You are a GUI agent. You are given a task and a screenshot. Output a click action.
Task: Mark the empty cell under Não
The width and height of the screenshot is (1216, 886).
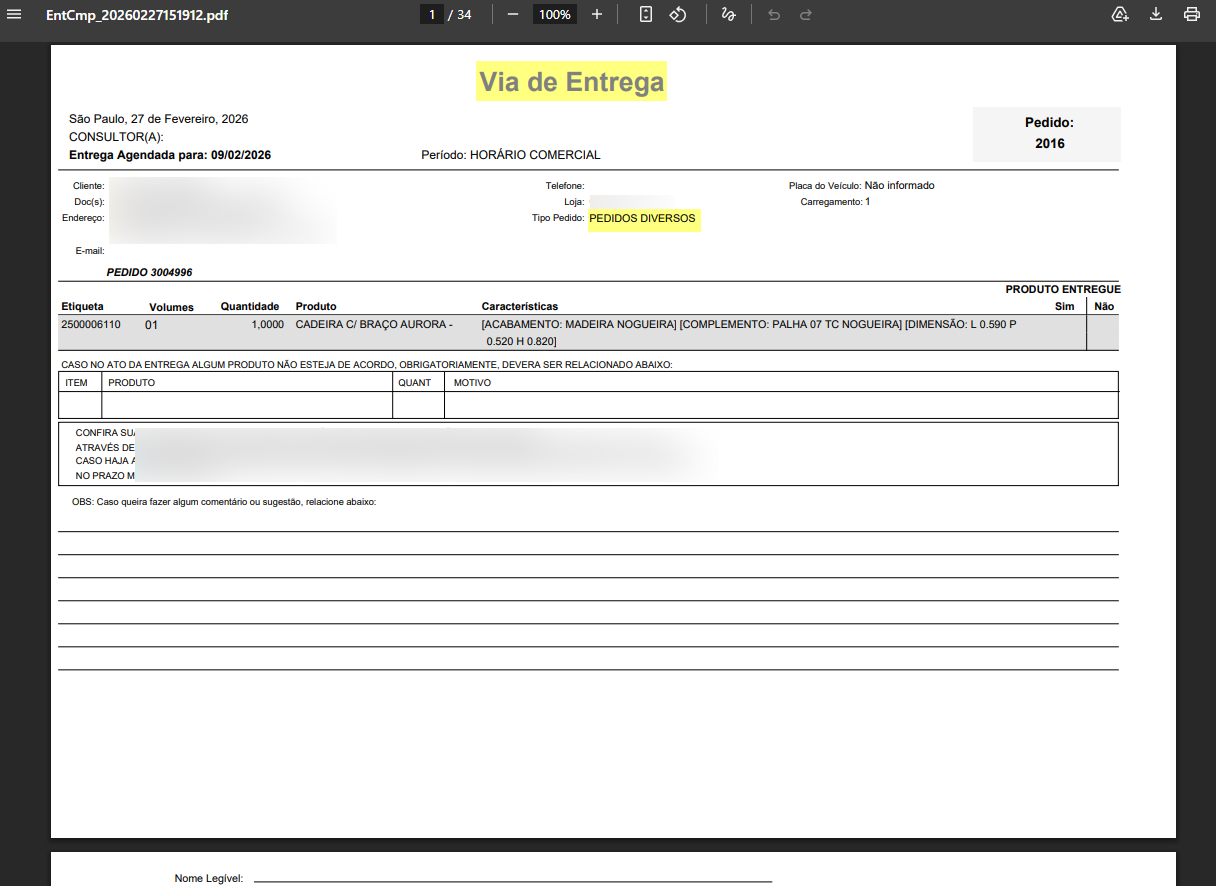coord(1103,332)
